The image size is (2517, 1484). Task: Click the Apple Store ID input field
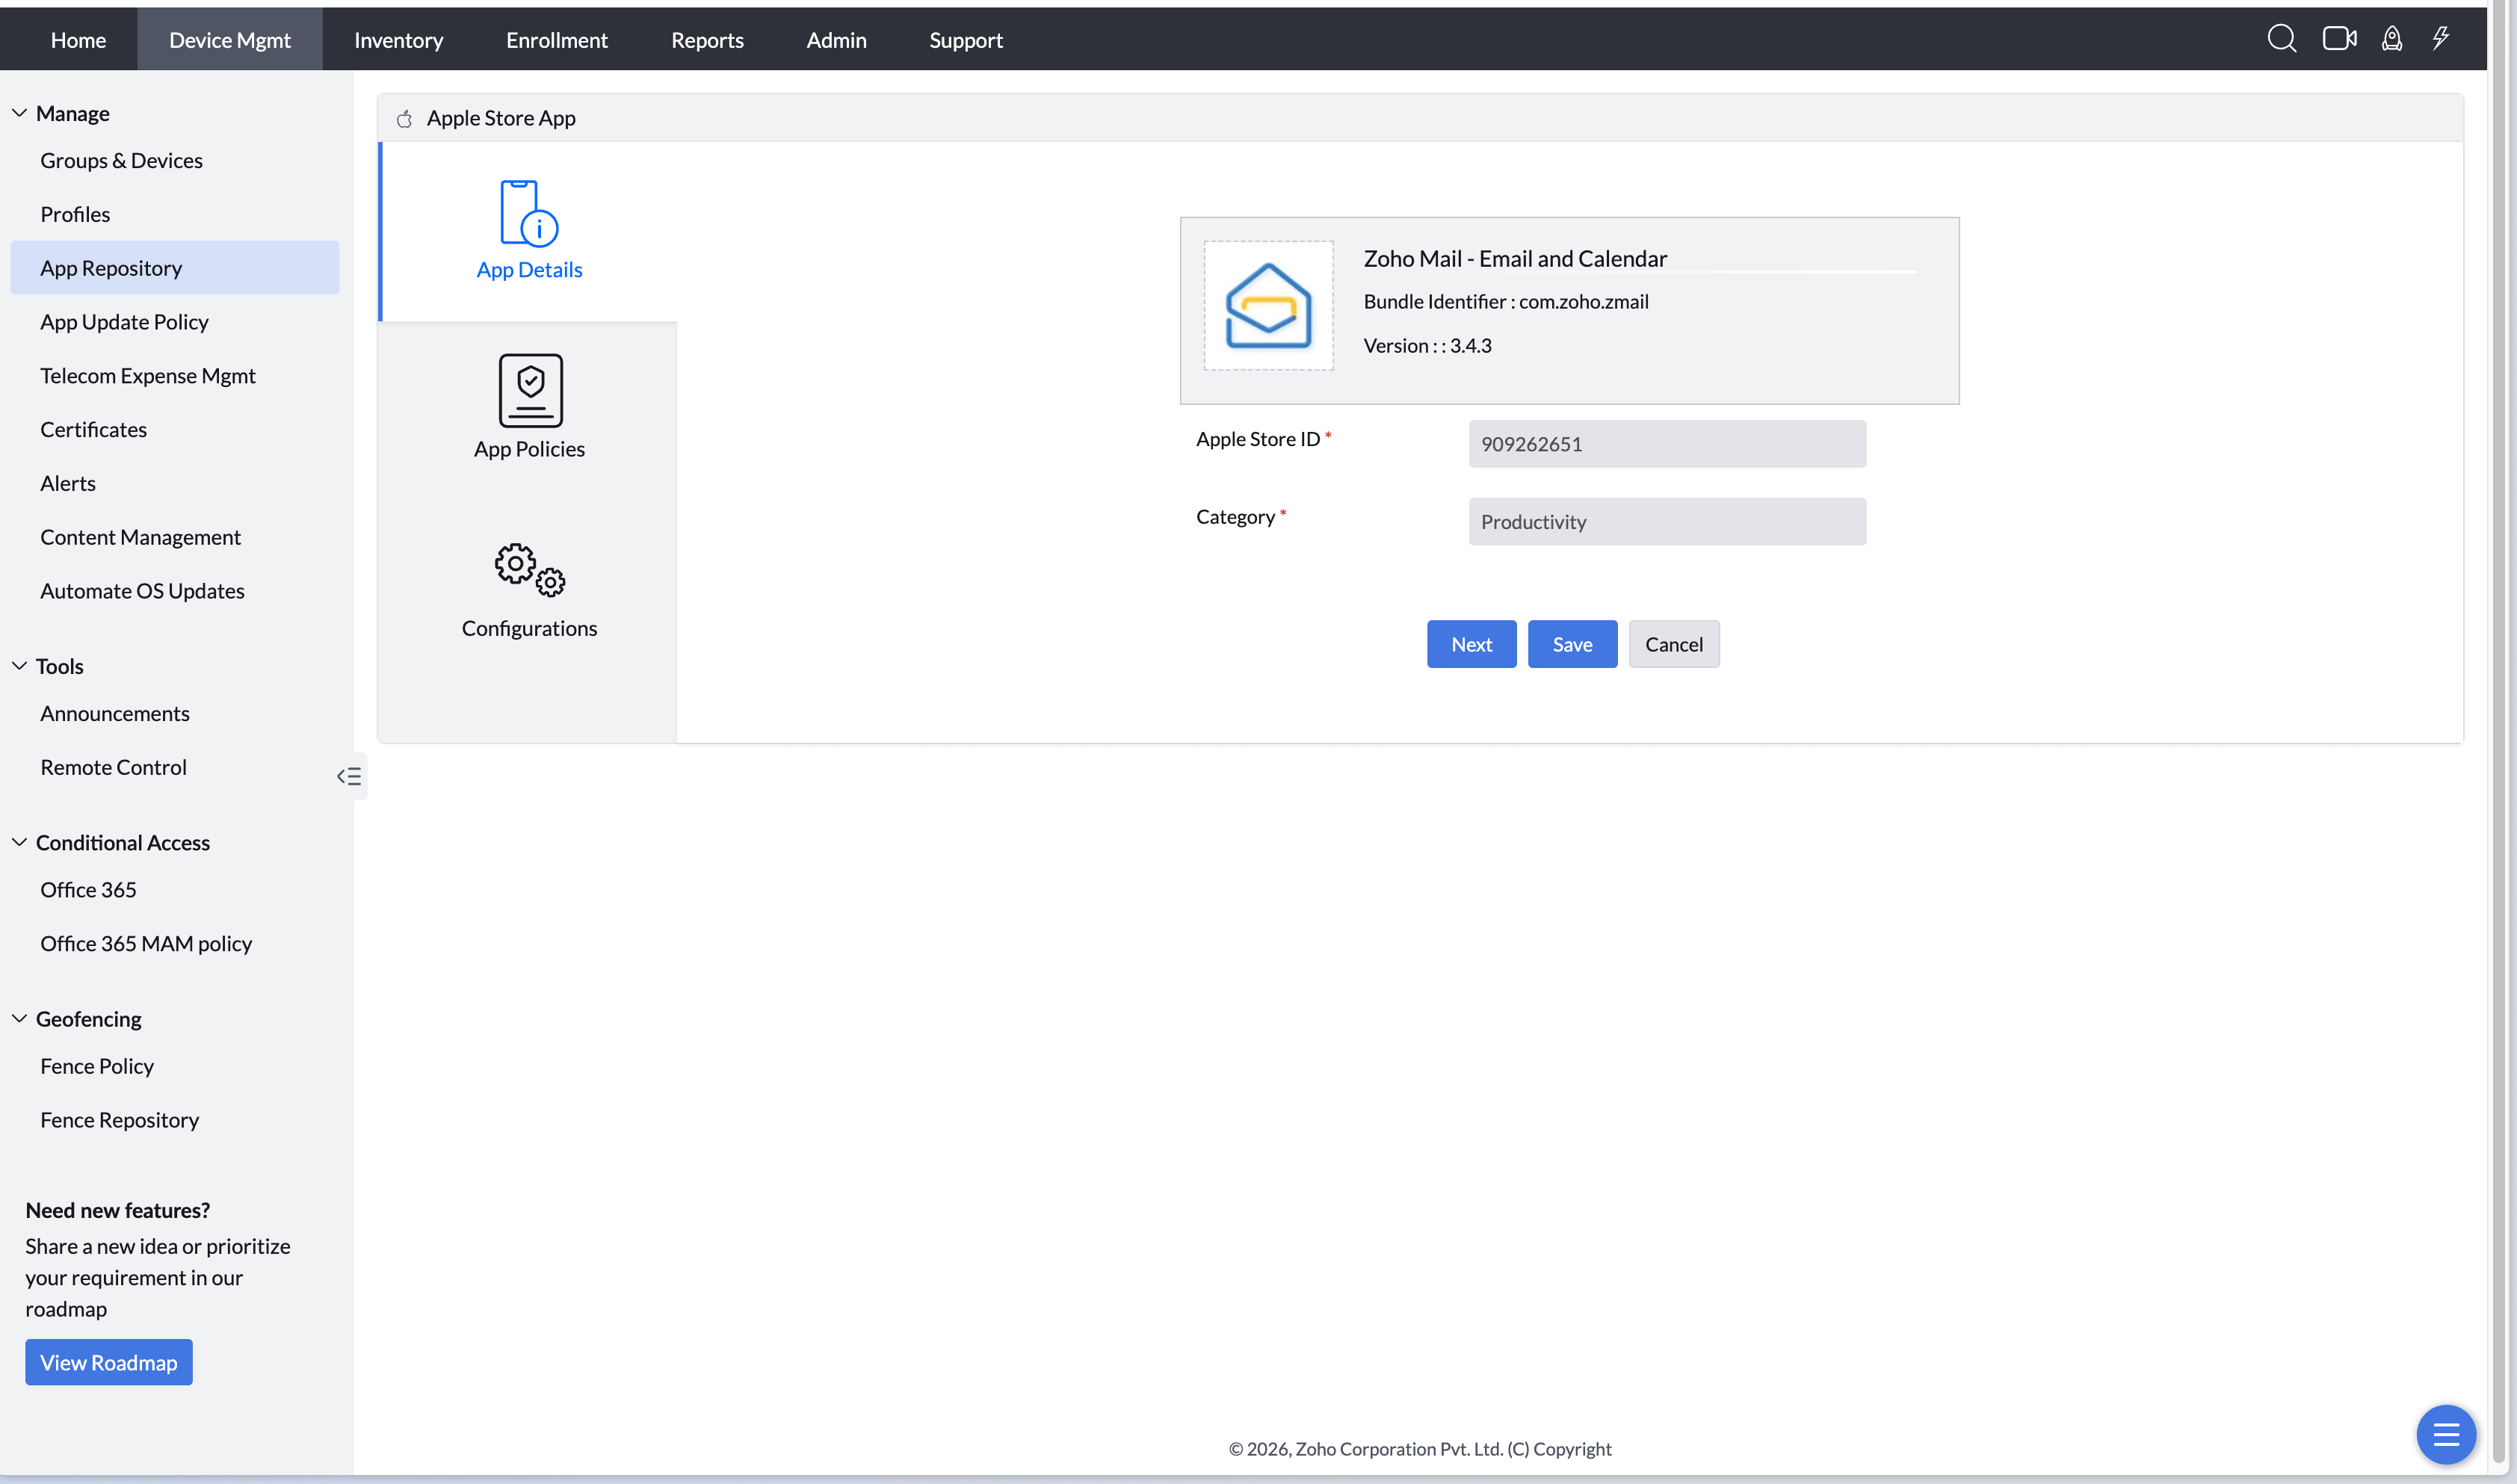(x=1667, y=443)
